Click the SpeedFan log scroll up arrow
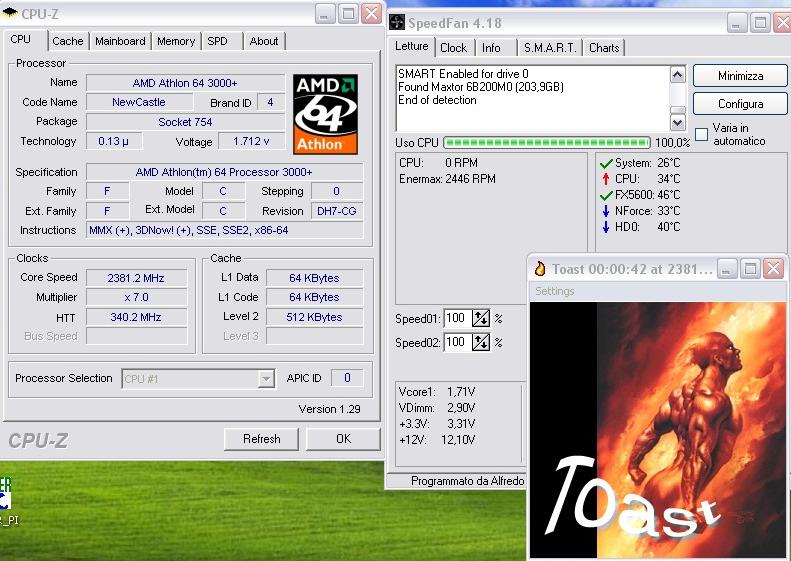Image resolution: width=791 pixels, height=561 pixels. coord(677,75)
